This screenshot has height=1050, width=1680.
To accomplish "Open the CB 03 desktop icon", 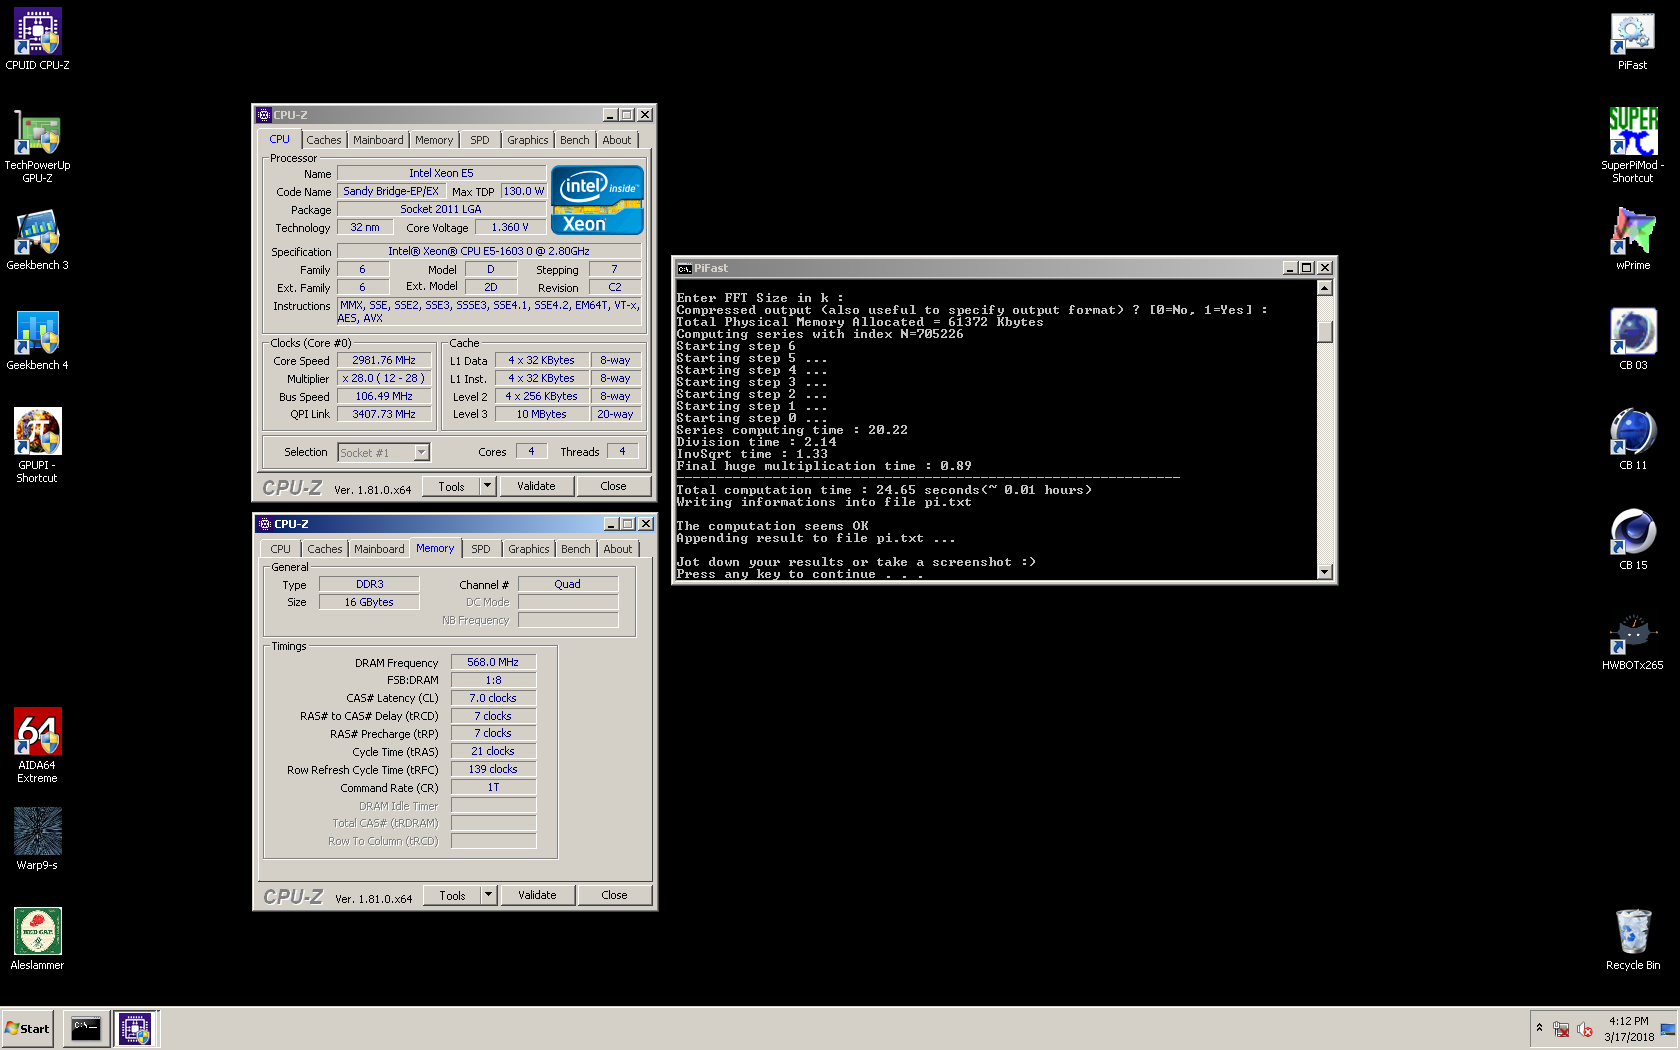I will pyautogui.click(x=1632, y=340).
